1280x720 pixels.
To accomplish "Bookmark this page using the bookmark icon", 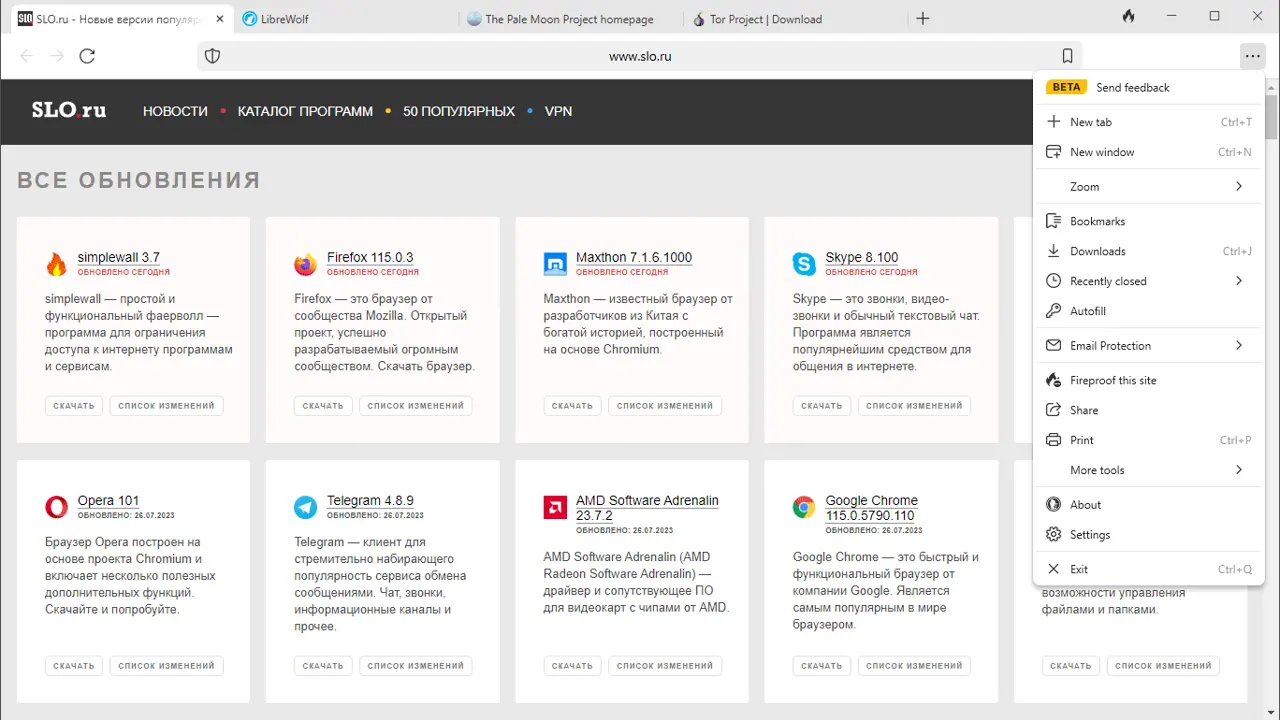I will click(1067, 56).
